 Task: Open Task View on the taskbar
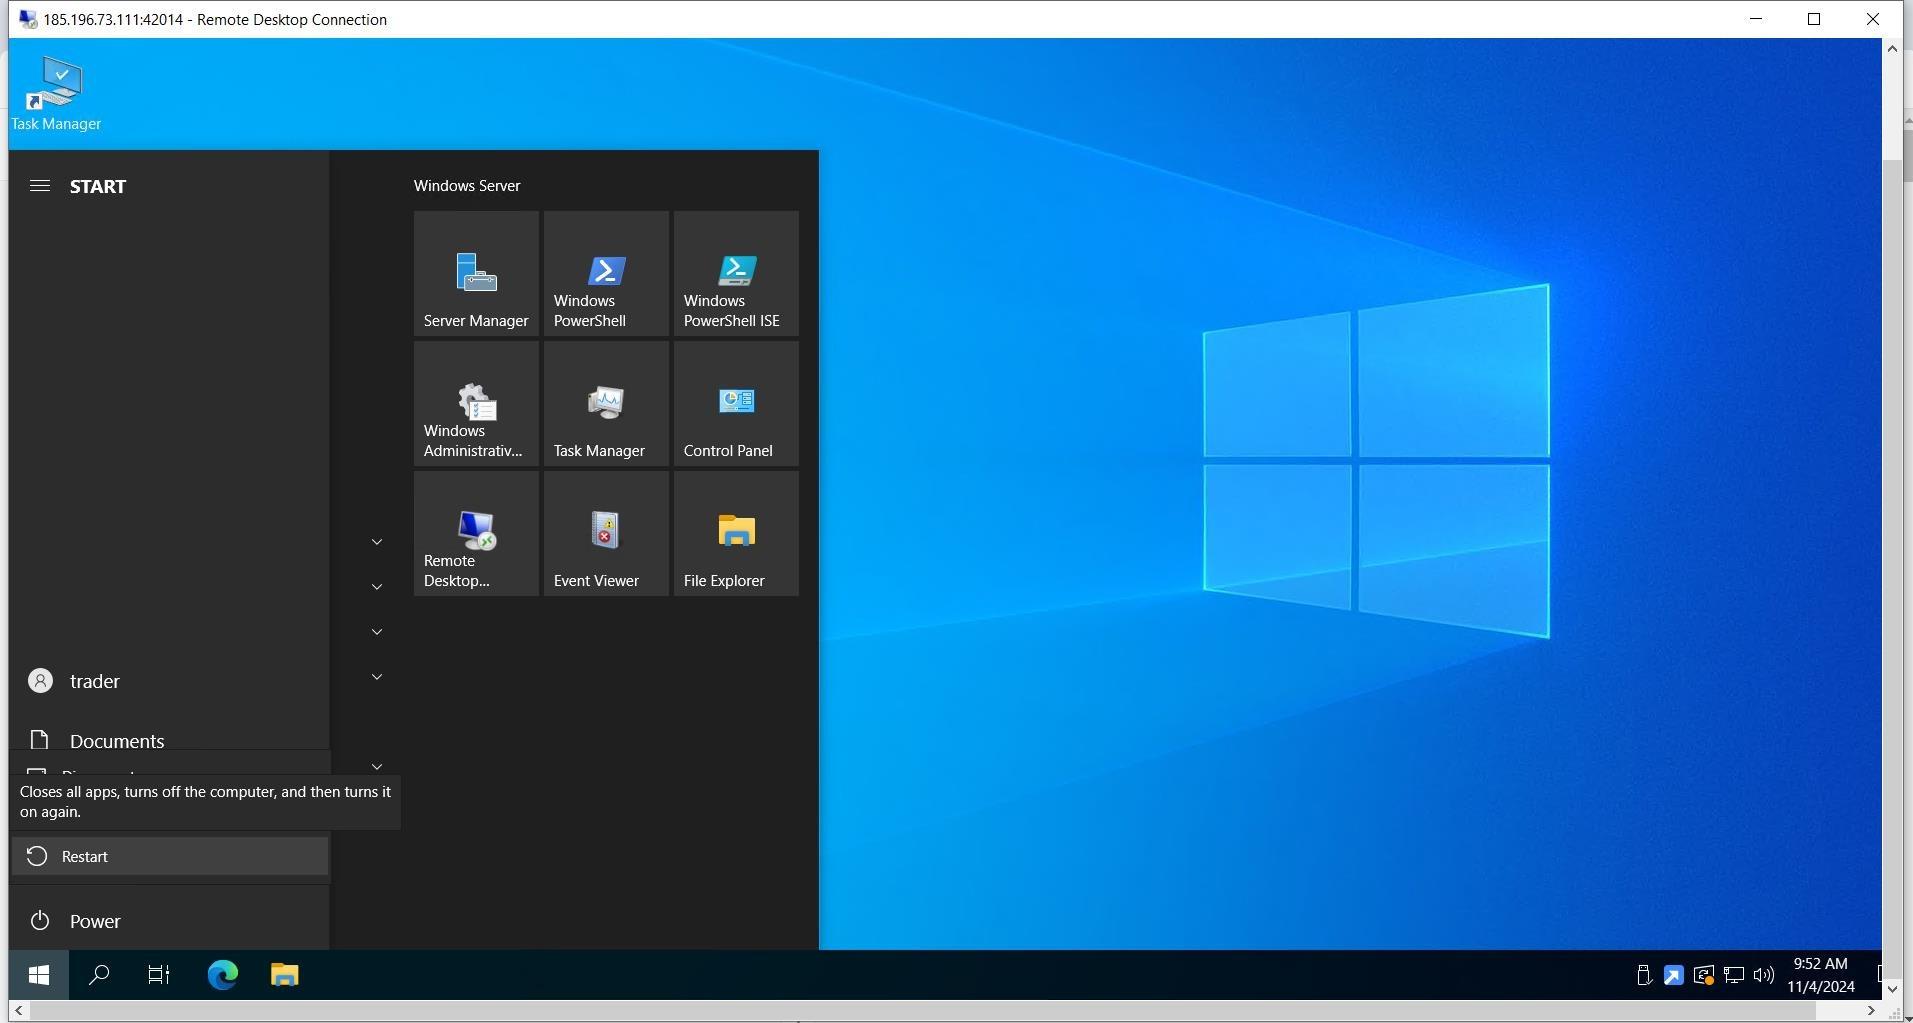159,975
